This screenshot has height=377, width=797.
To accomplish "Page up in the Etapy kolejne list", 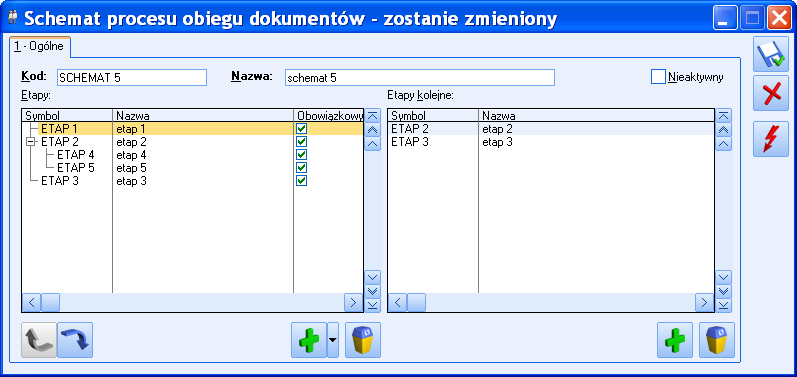I will pyautogui.click(x=723, y=130).
